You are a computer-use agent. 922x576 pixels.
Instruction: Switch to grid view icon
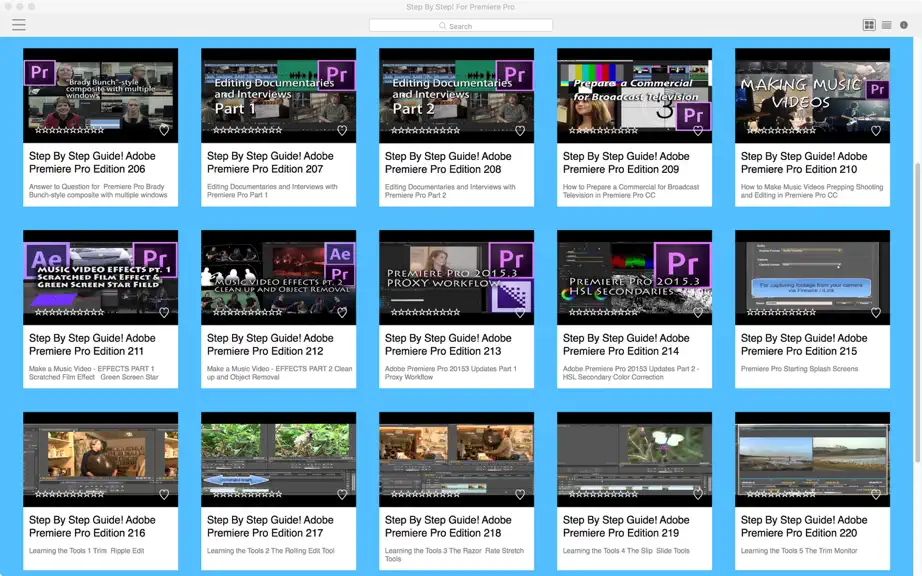coord(868,25)
